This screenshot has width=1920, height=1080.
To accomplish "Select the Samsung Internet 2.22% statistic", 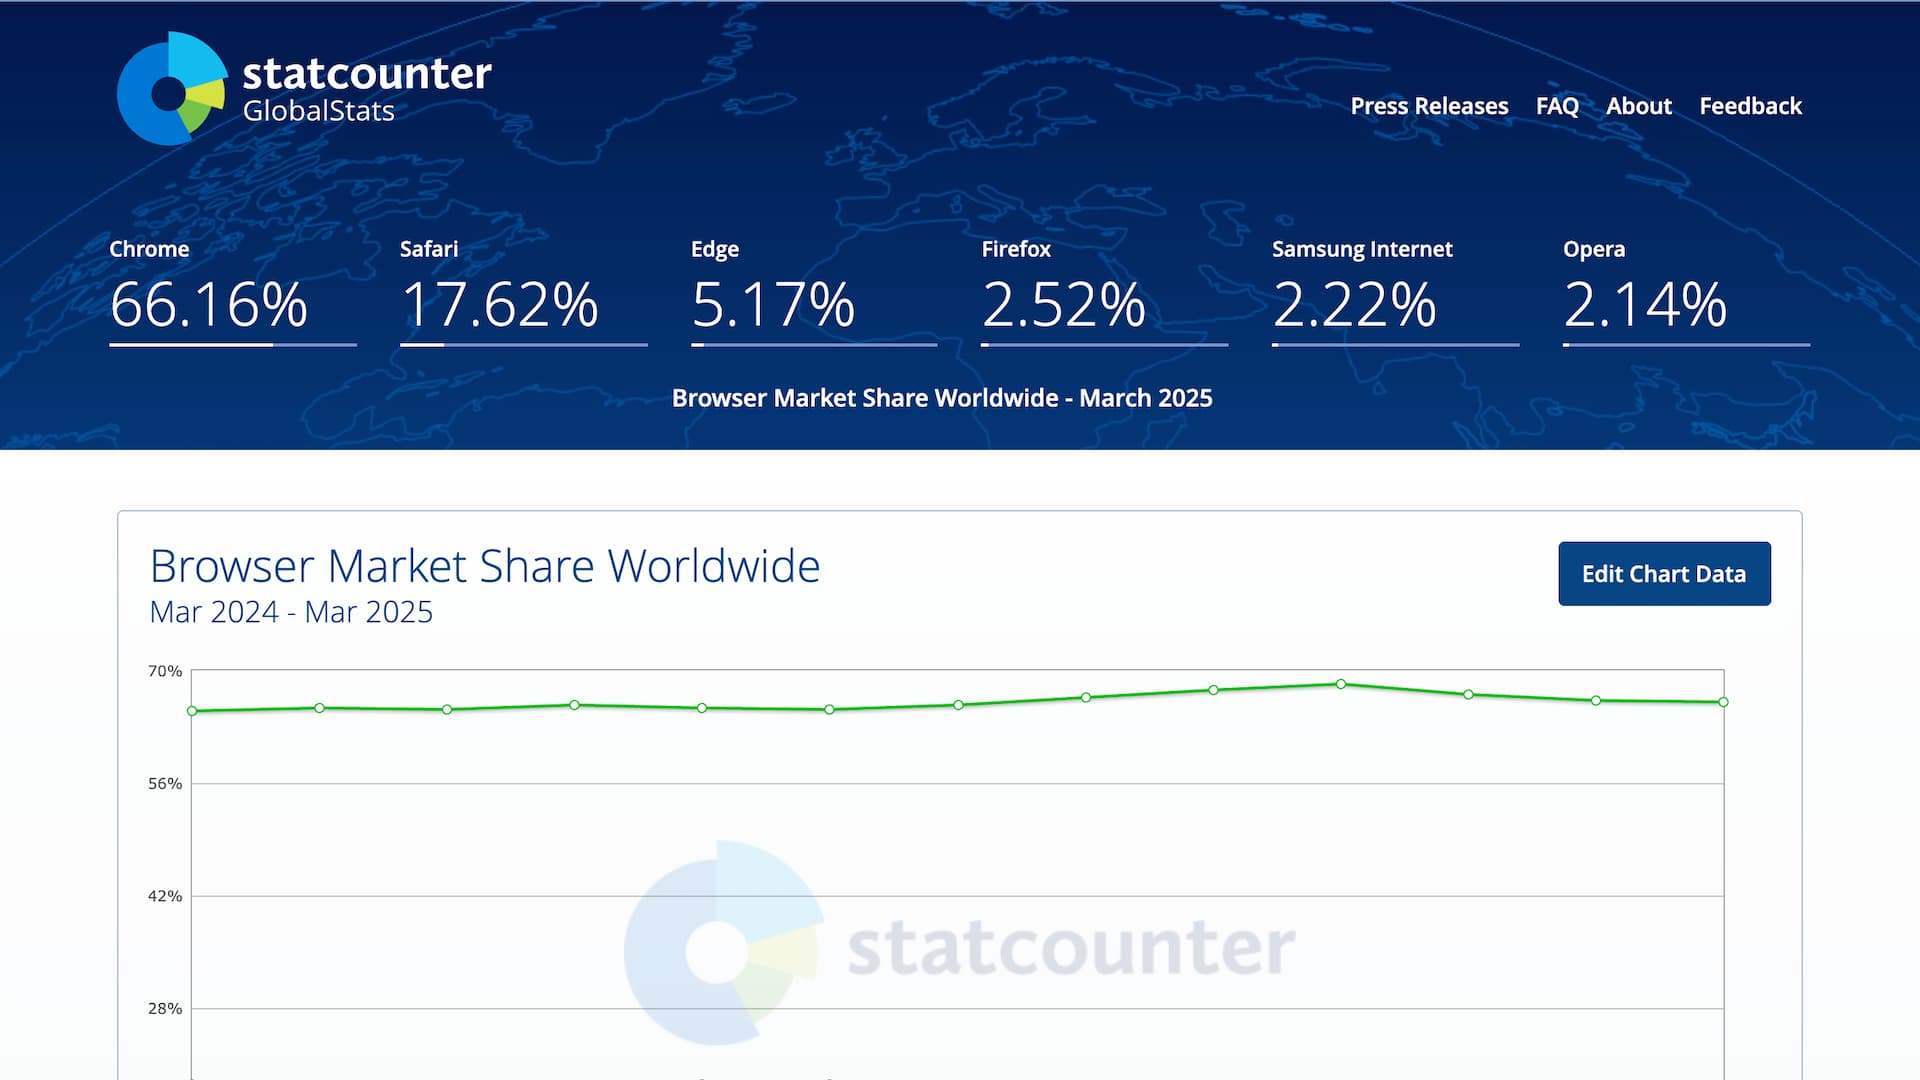I will [x=1354, y=304].
